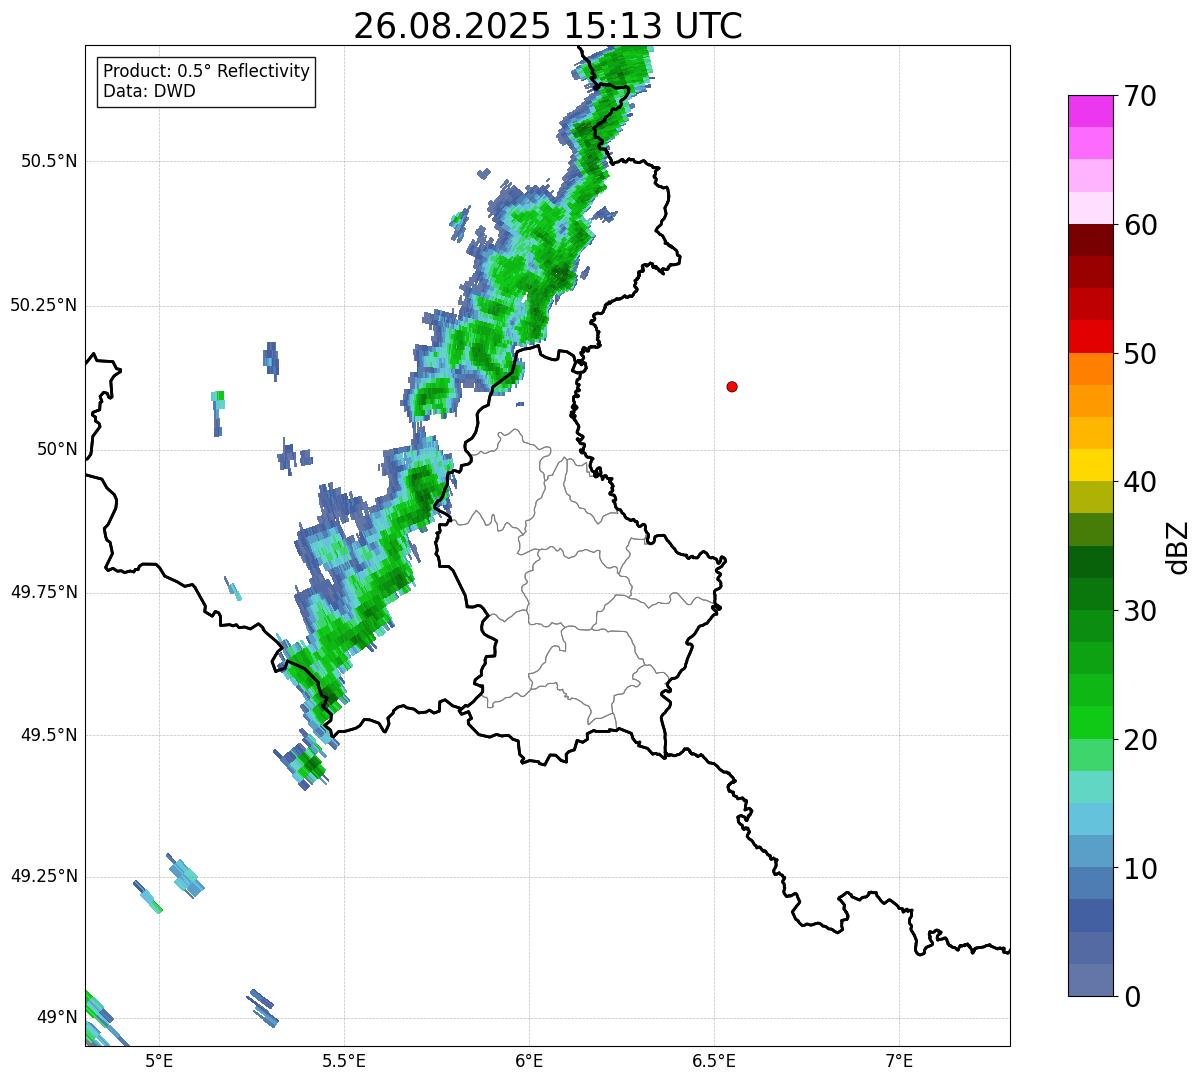Click the 49.5°N latitude label
This screenshot has height=1081, width=1202.
click(49, 735)
